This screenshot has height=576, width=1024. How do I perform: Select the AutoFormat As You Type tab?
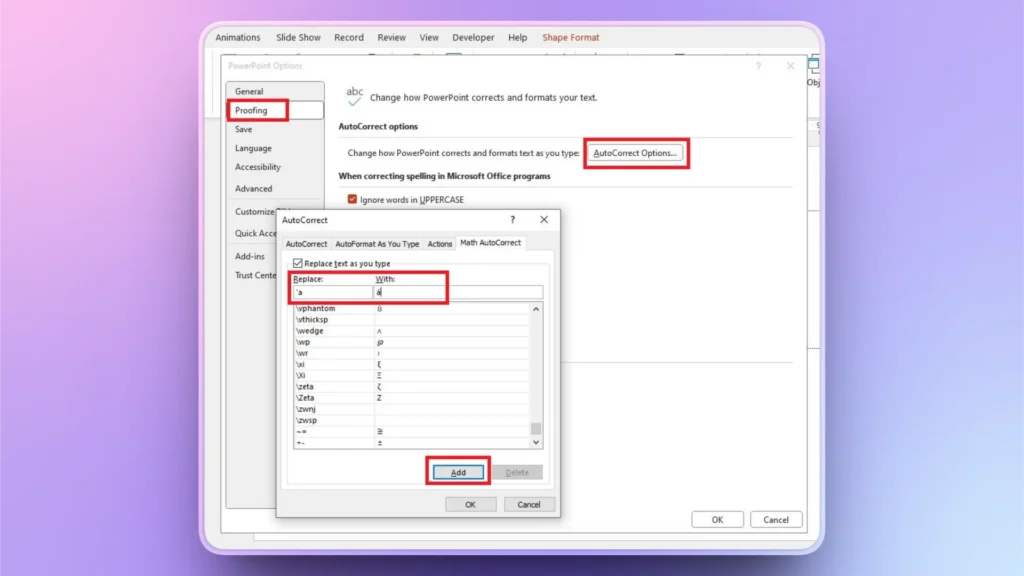(378, 243)
